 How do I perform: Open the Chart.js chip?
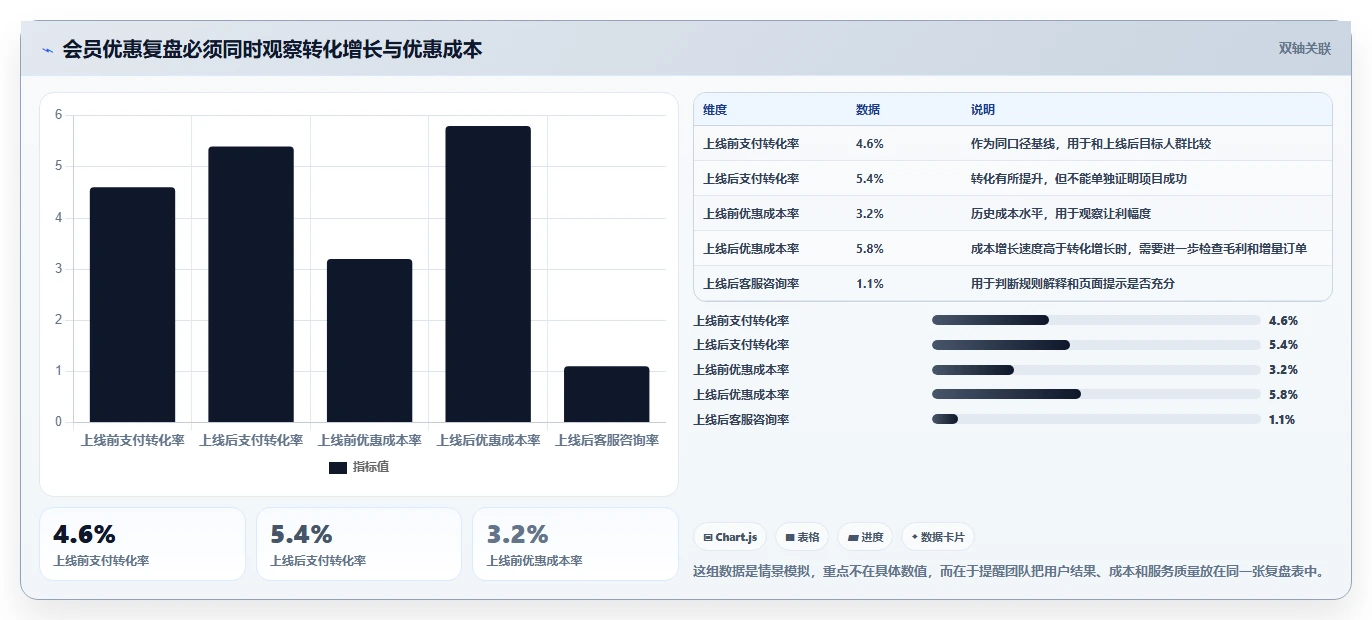point(730,537)
